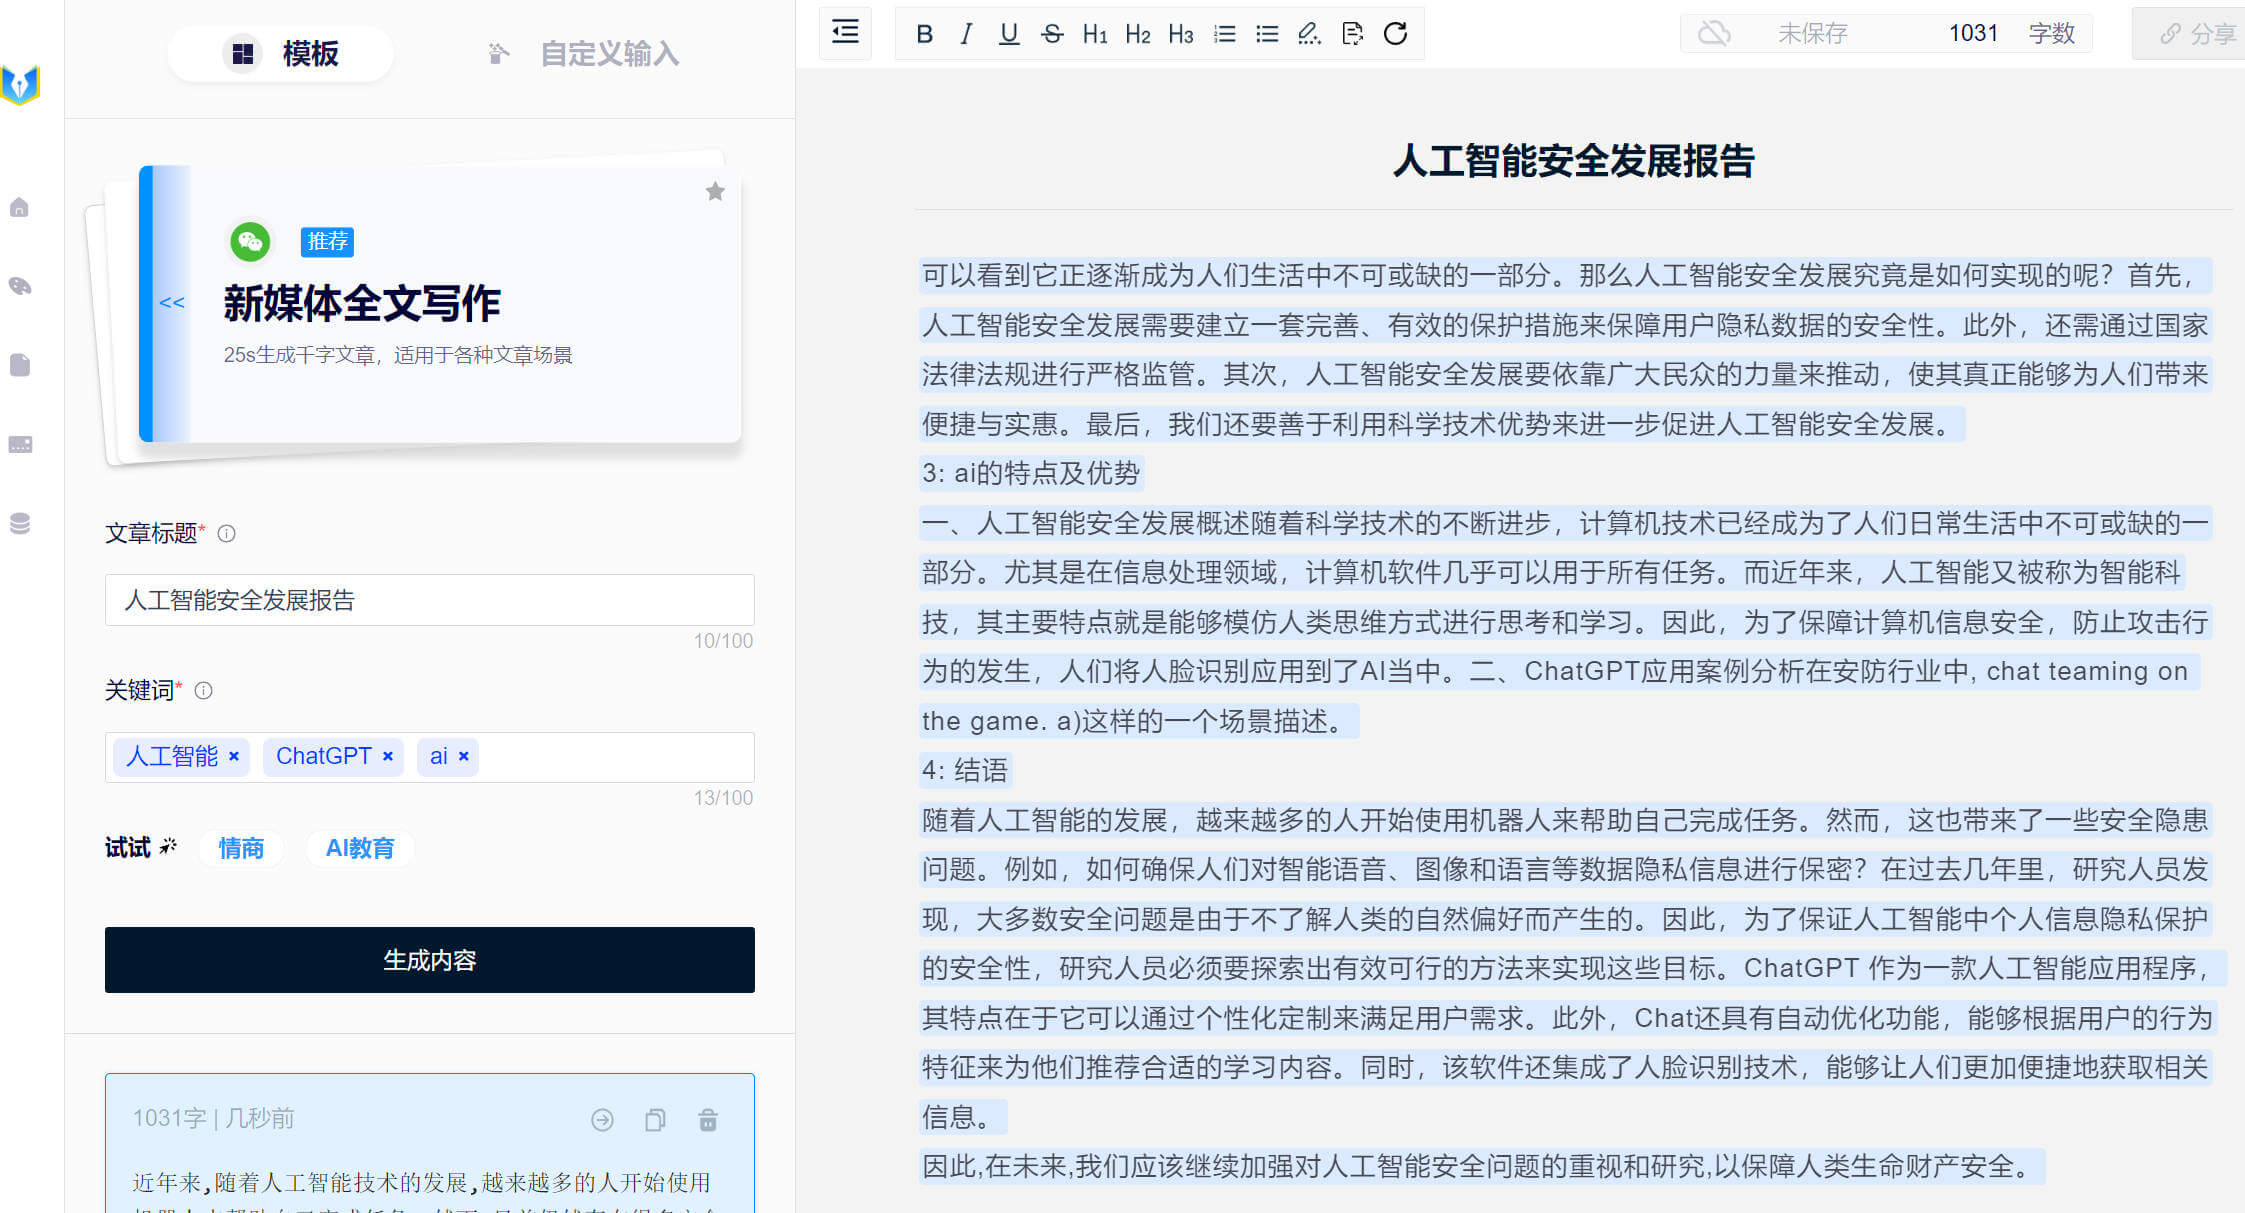Apply italic formatting

pos(966,34)
